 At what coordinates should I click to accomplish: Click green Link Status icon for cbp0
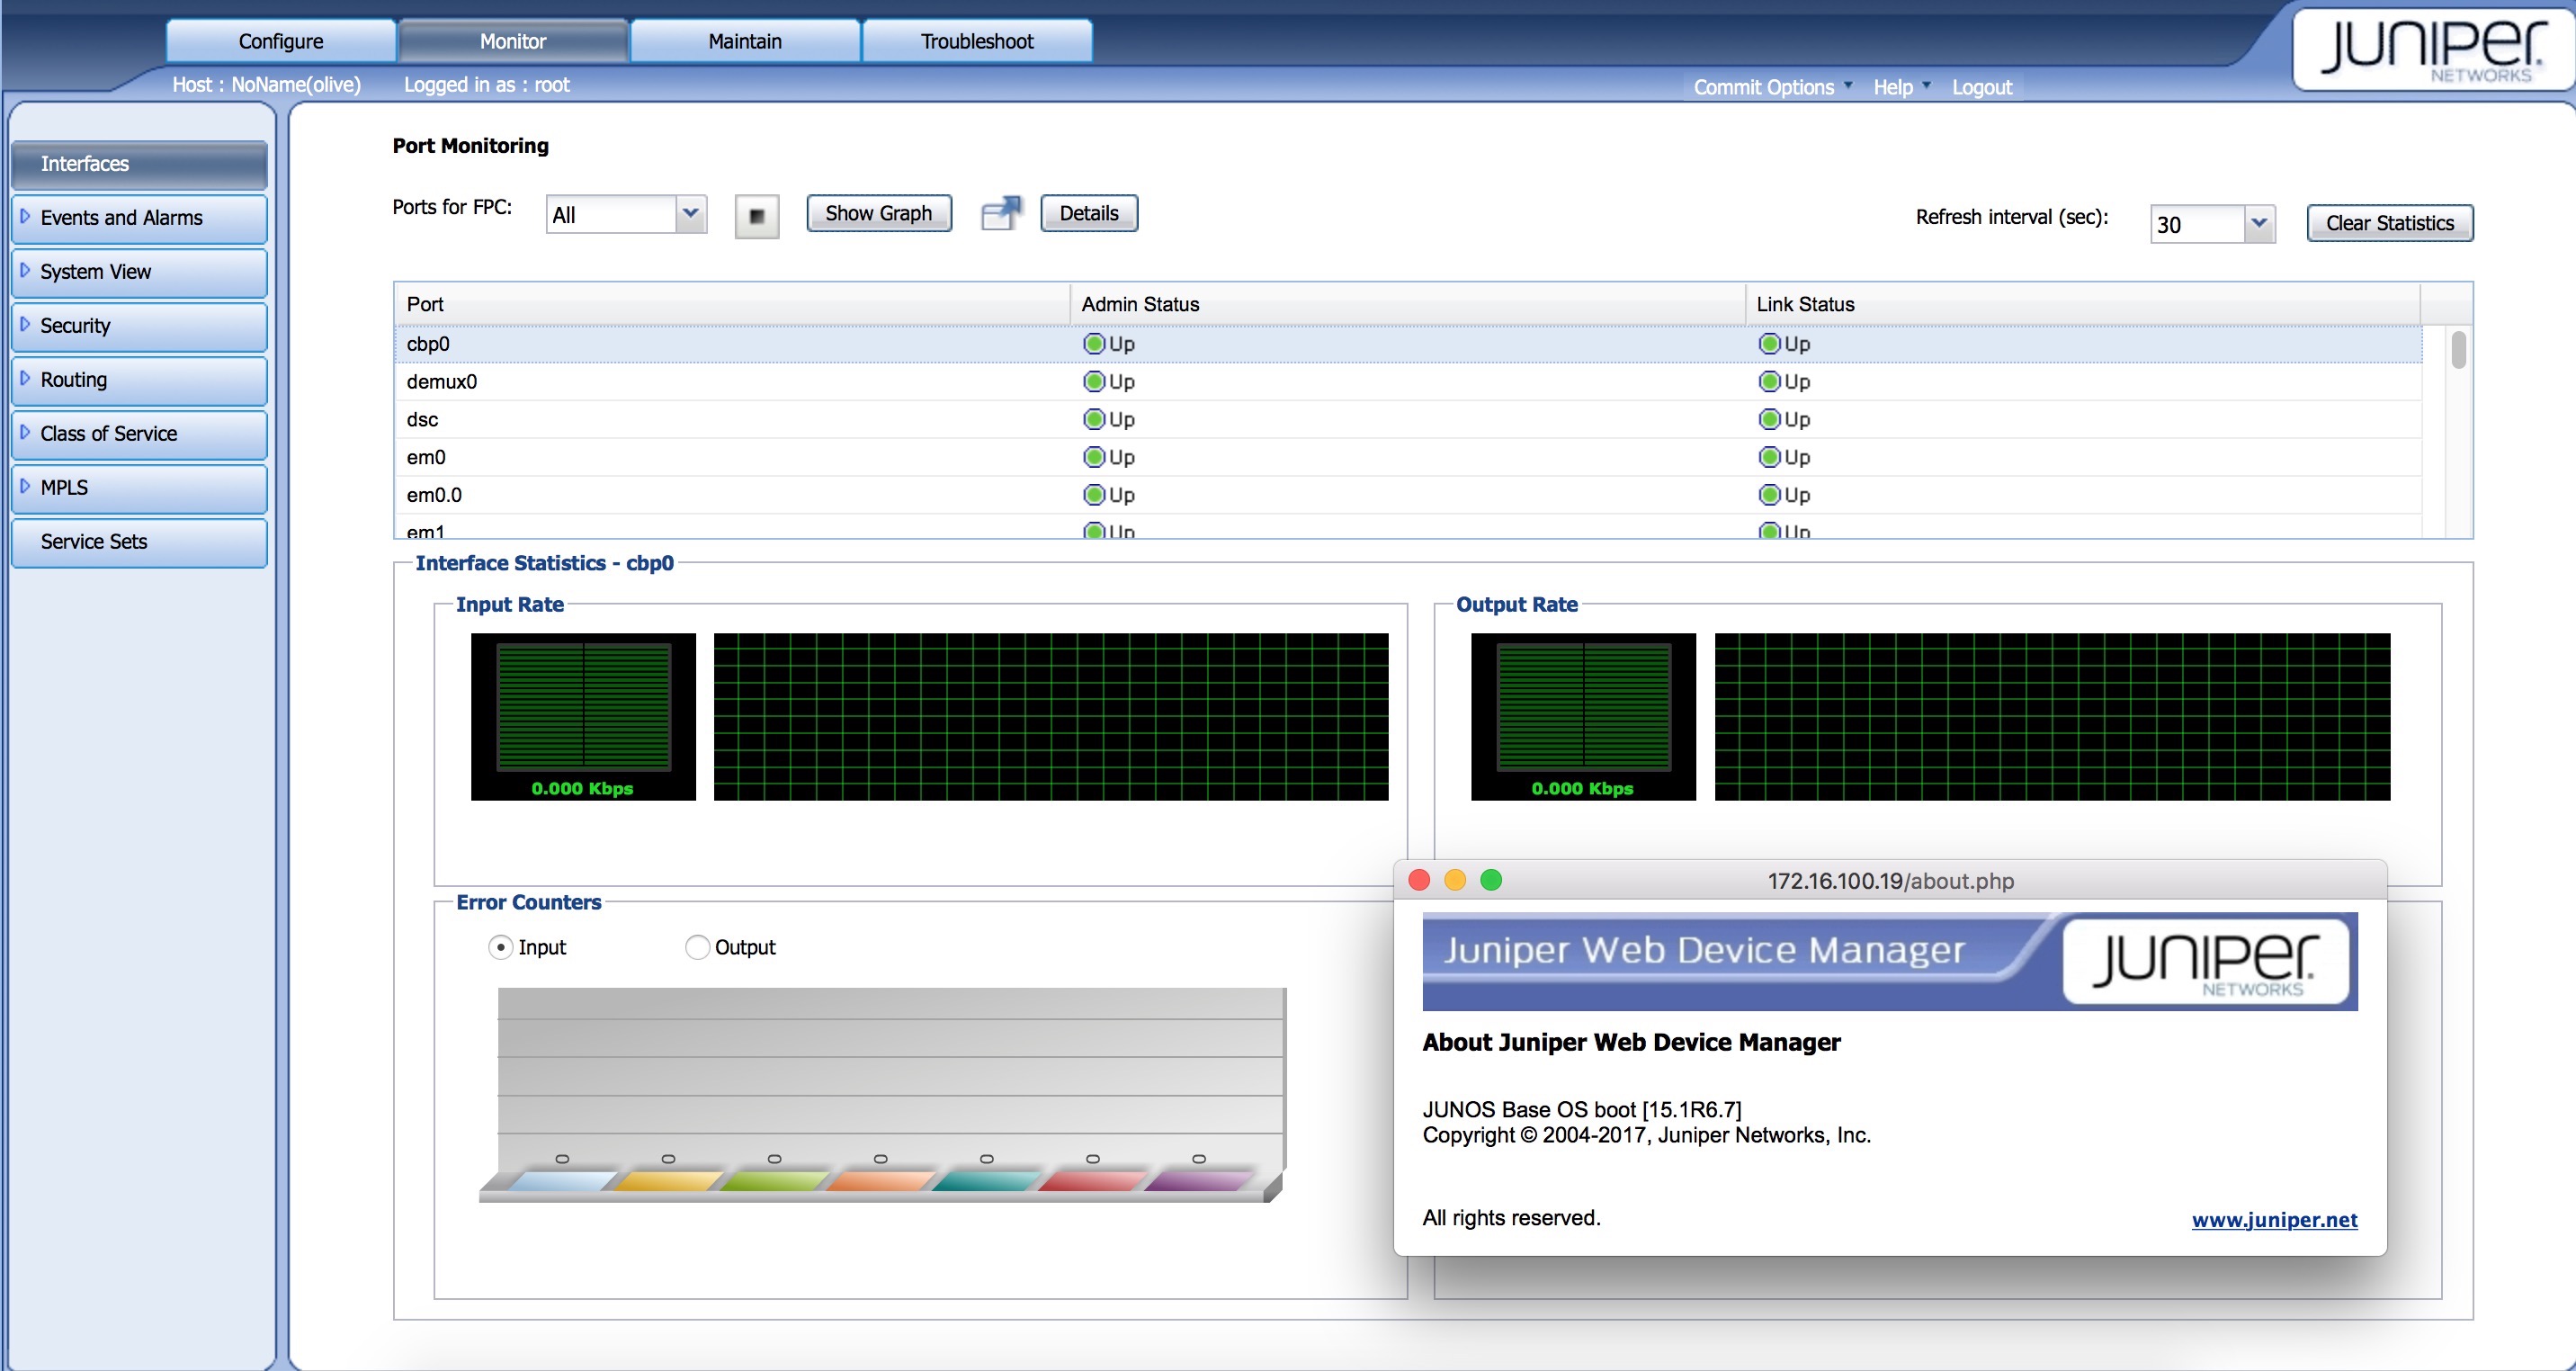coord(1769,344)
